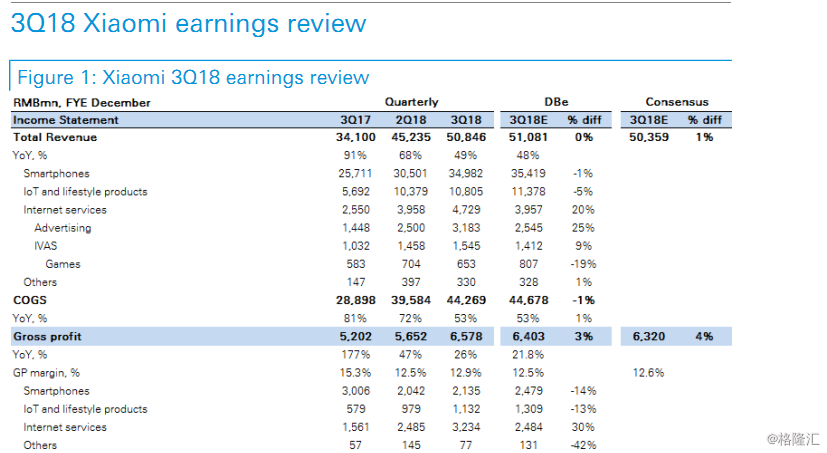Image resolution: width=827 pixels, height=453 pixels.
Task: Click the IoT revenue value '10,379'
Action: coord(411,192)
